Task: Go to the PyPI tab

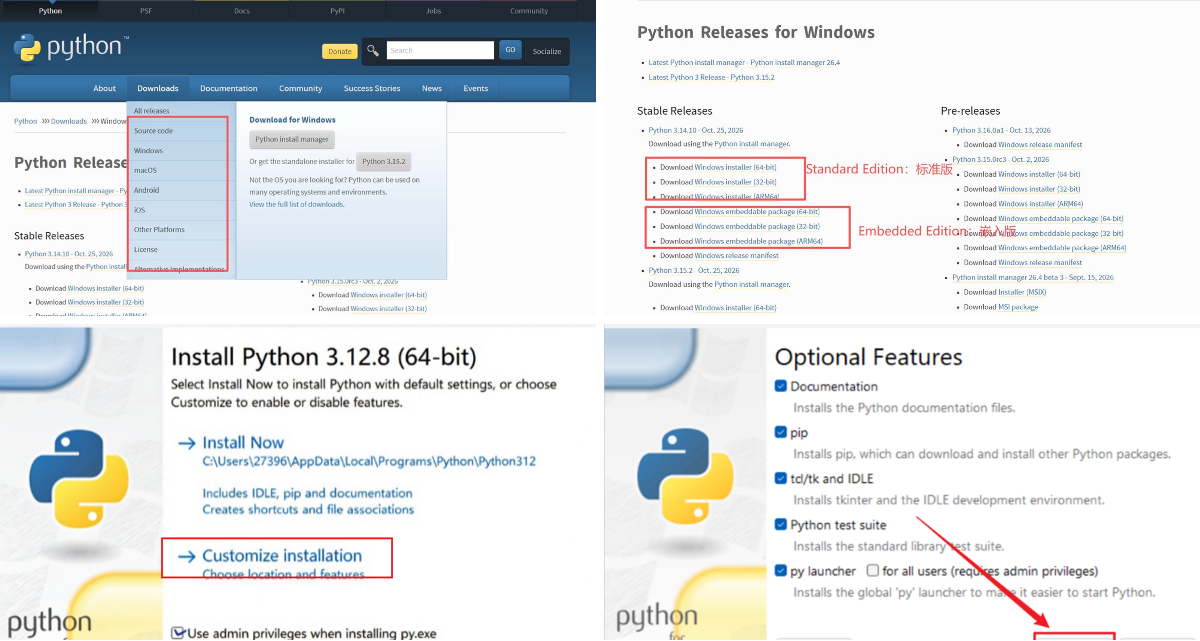Action: [x=338, y=11]
